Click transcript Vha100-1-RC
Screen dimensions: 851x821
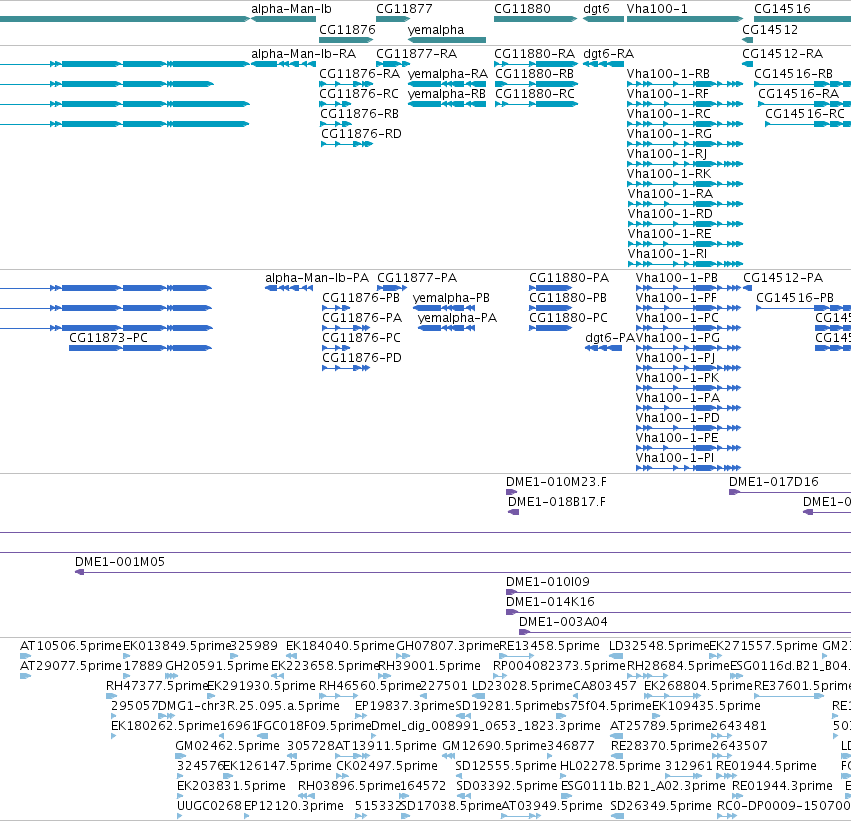point(669,114)
